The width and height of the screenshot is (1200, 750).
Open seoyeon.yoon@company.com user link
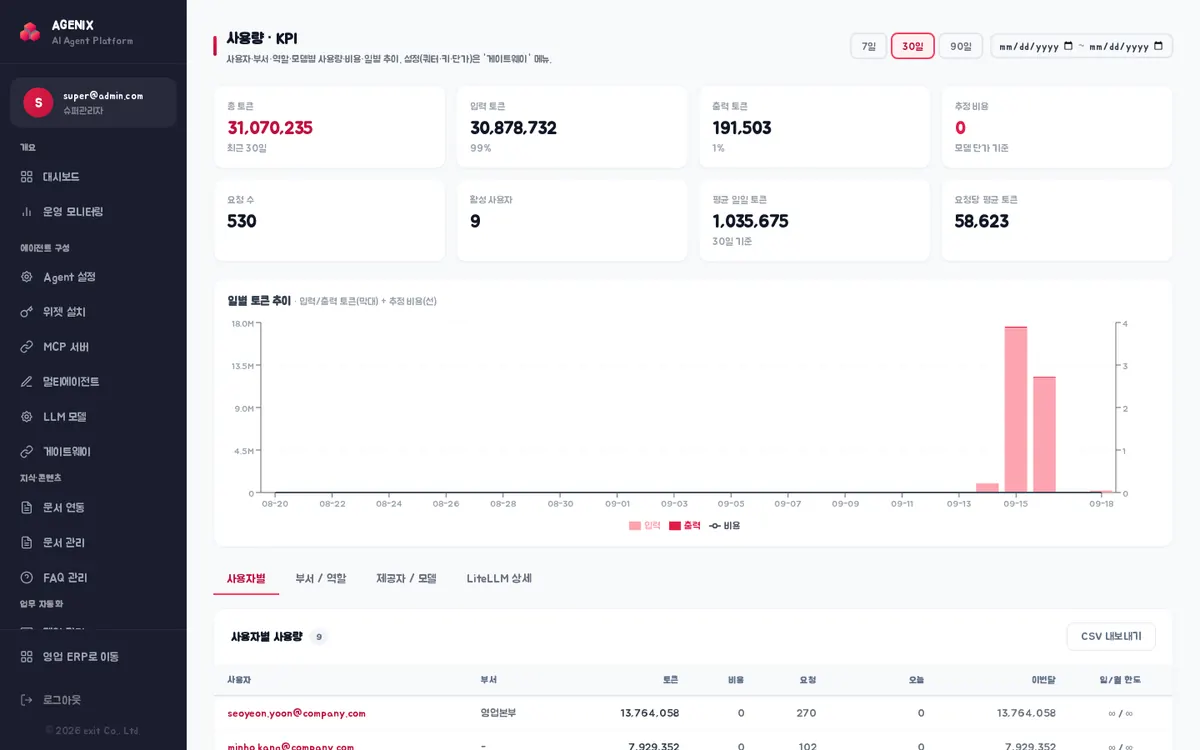click(x=296, y=713)
